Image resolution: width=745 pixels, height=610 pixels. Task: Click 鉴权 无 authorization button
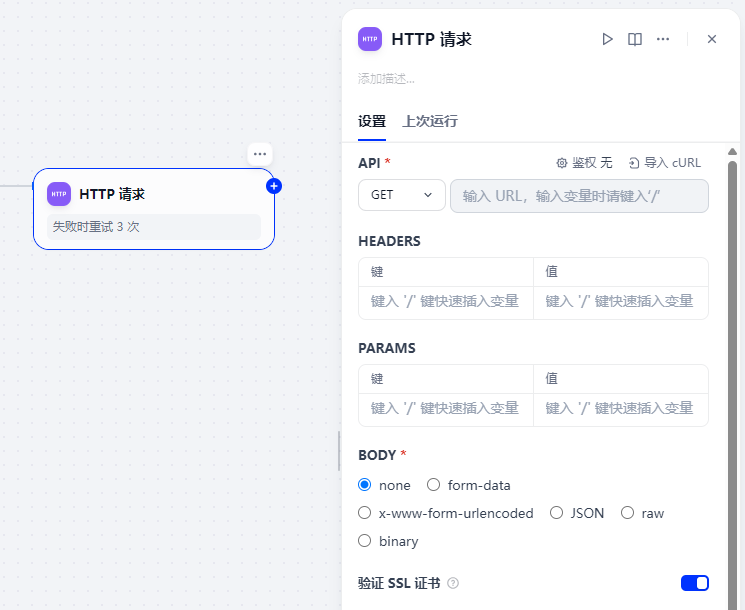tap(584, 163)
